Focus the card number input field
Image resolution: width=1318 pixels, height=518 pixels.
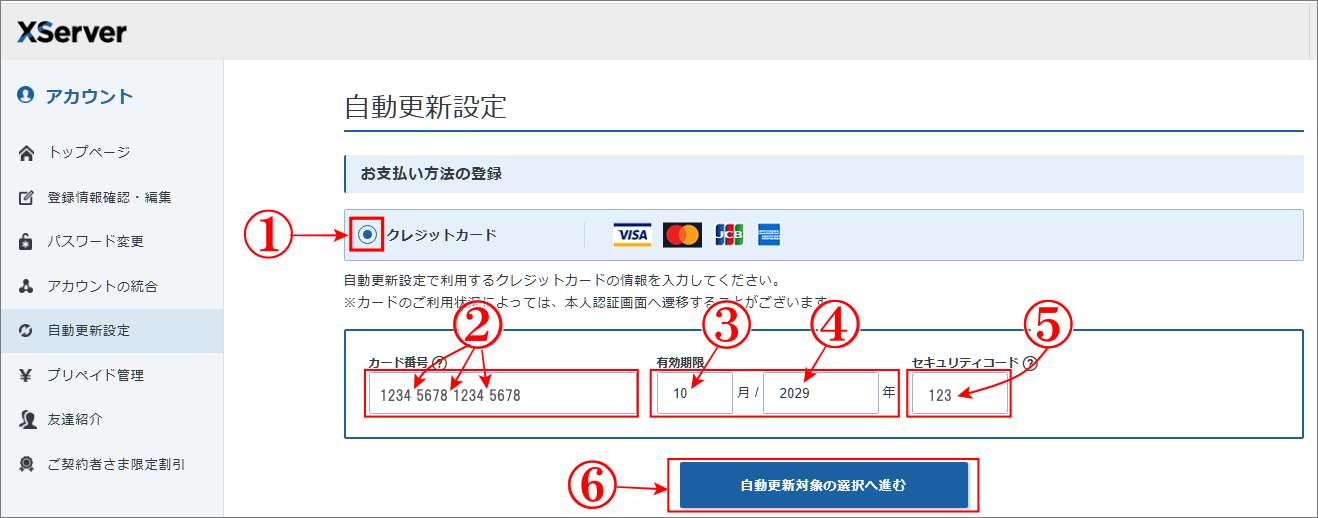[x=501, y=394]
